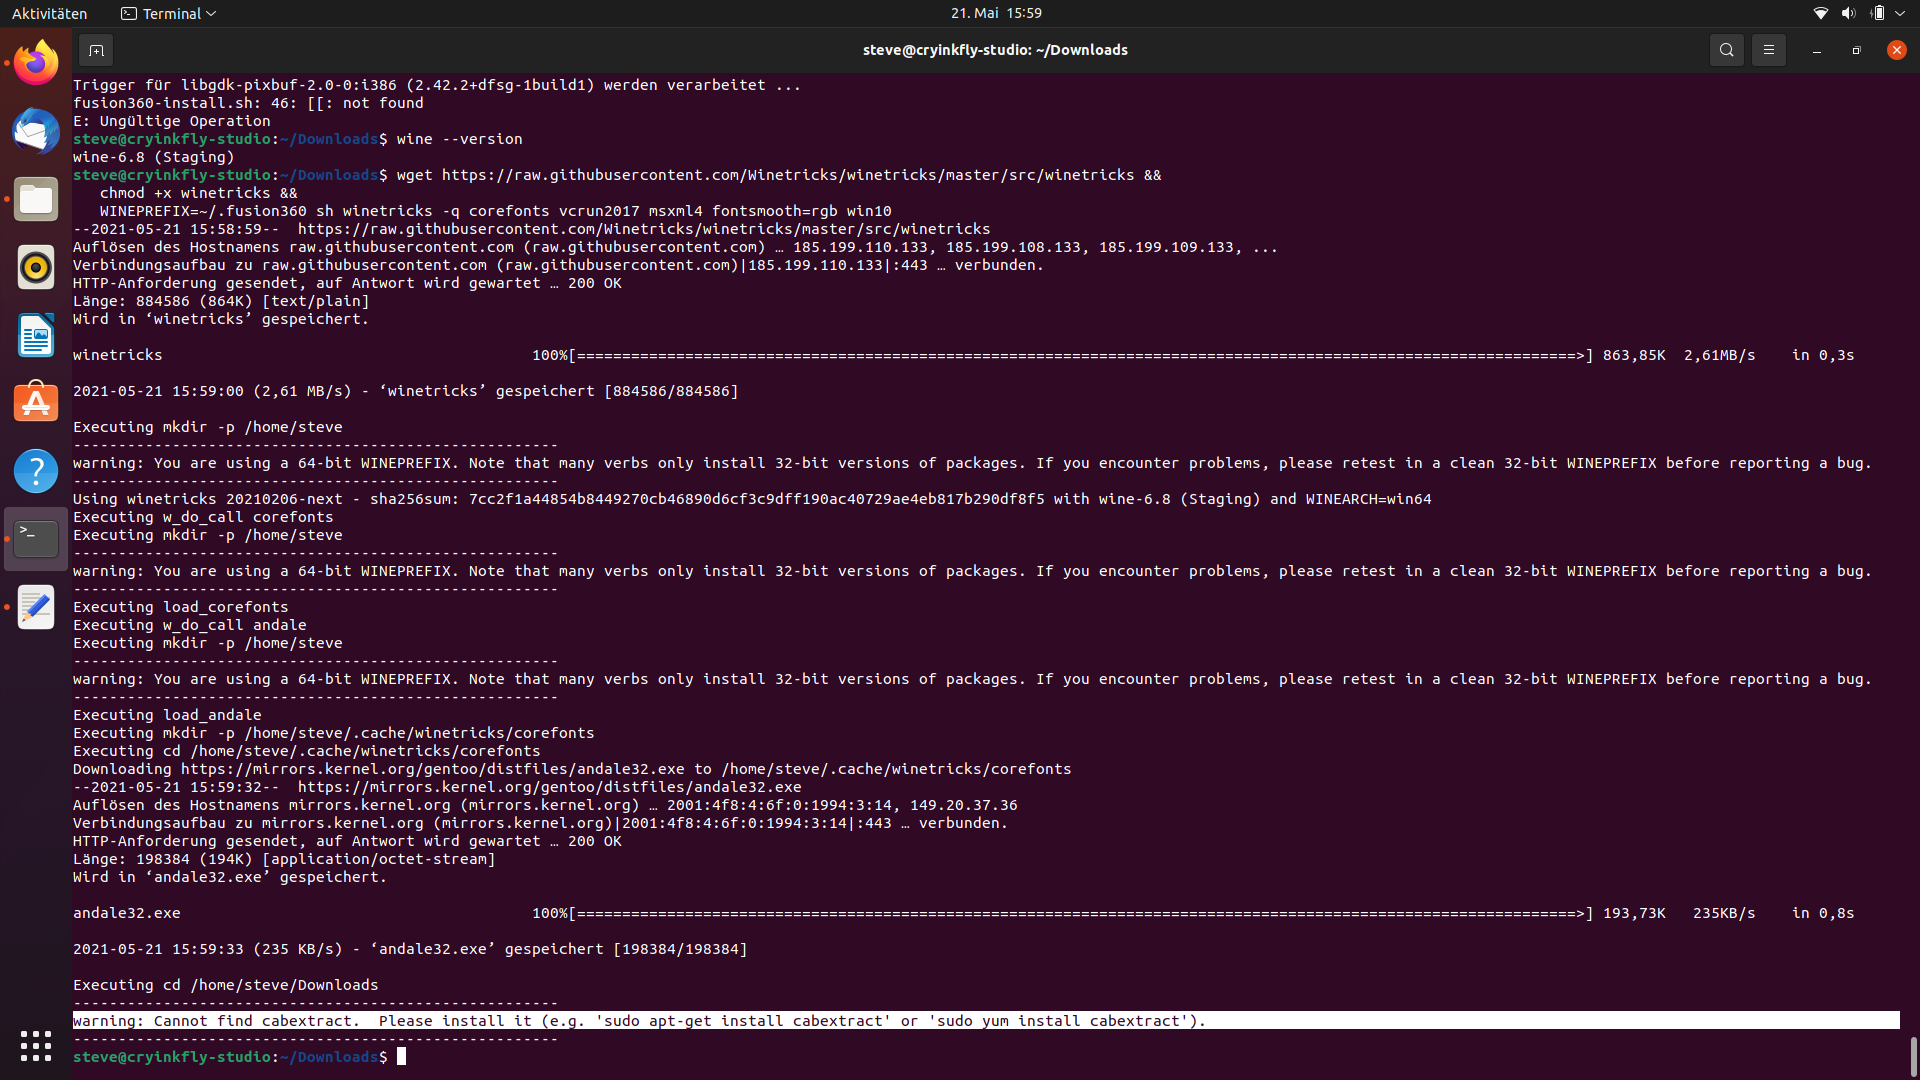
Task: Open the Aktivitäten overview
Action: (49, 13)
